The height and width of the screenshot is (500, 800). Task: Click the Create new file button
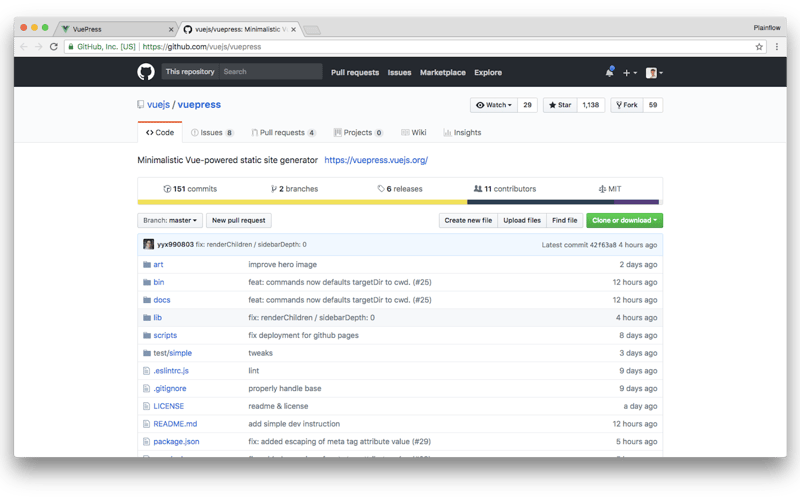click(468, 220)
